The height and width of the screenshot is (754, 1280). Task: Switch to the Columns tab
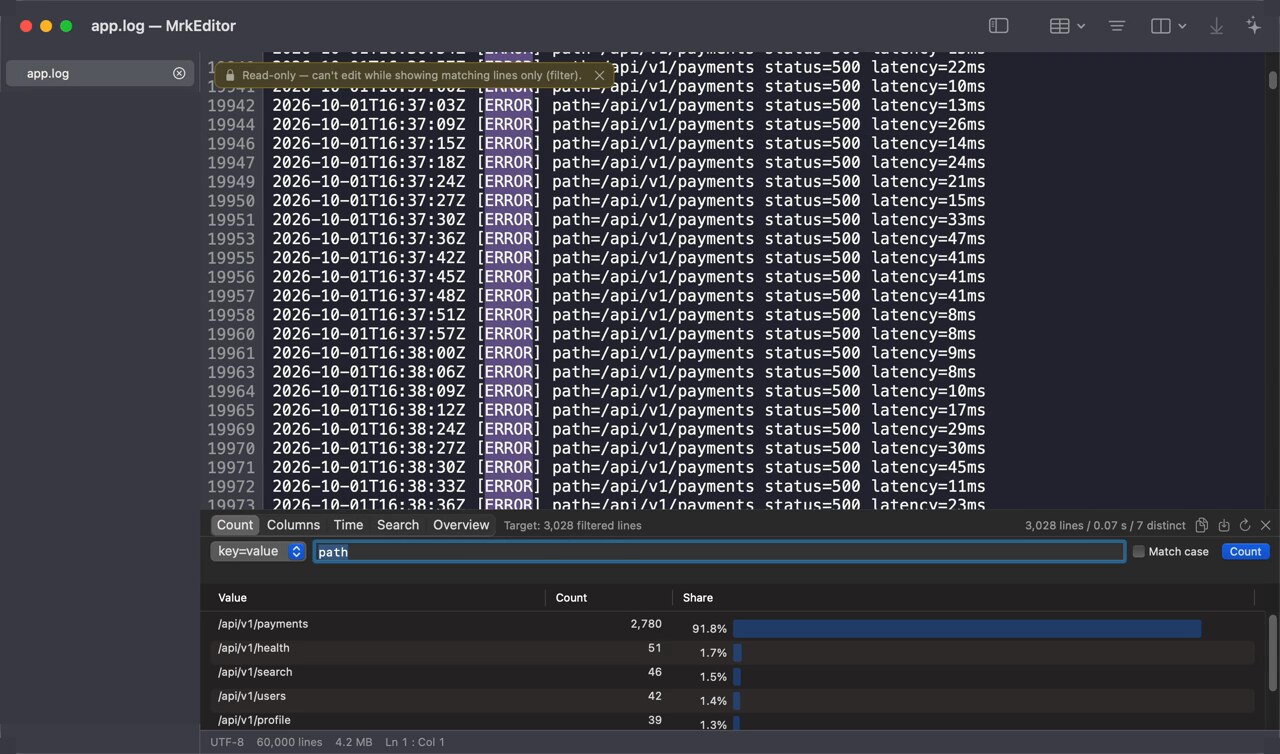(293, 525)
